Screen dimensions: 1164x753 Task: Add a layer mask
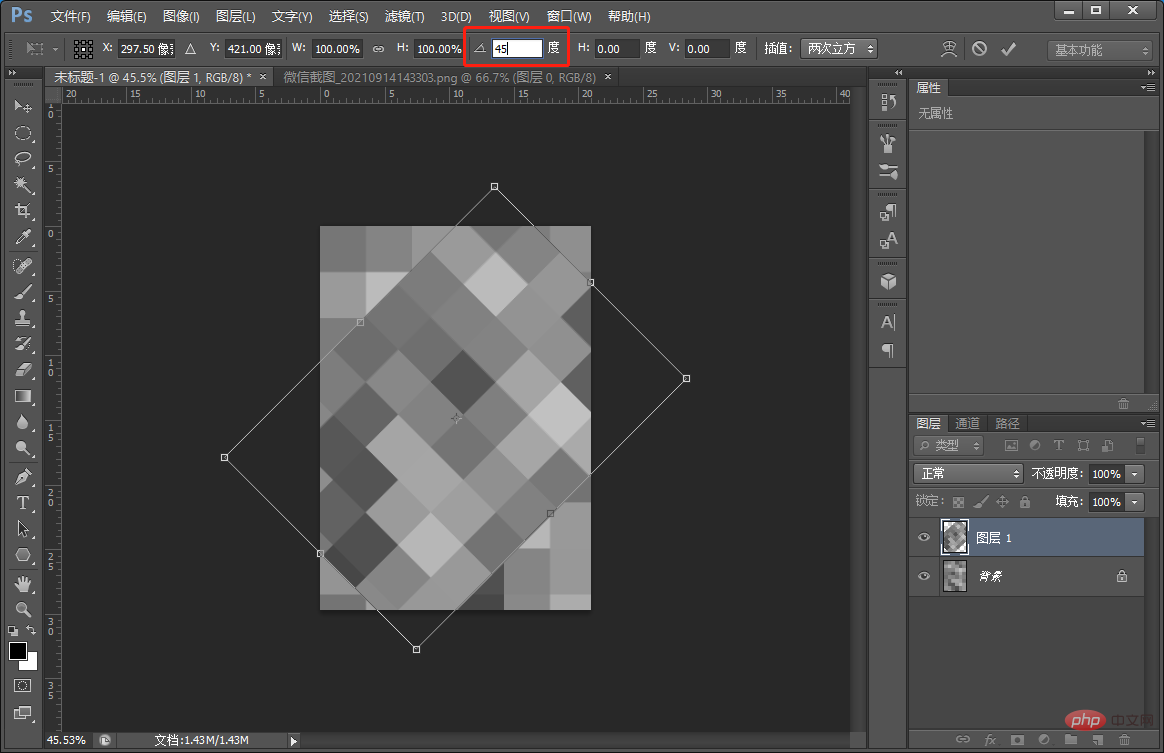(1017, 740)
